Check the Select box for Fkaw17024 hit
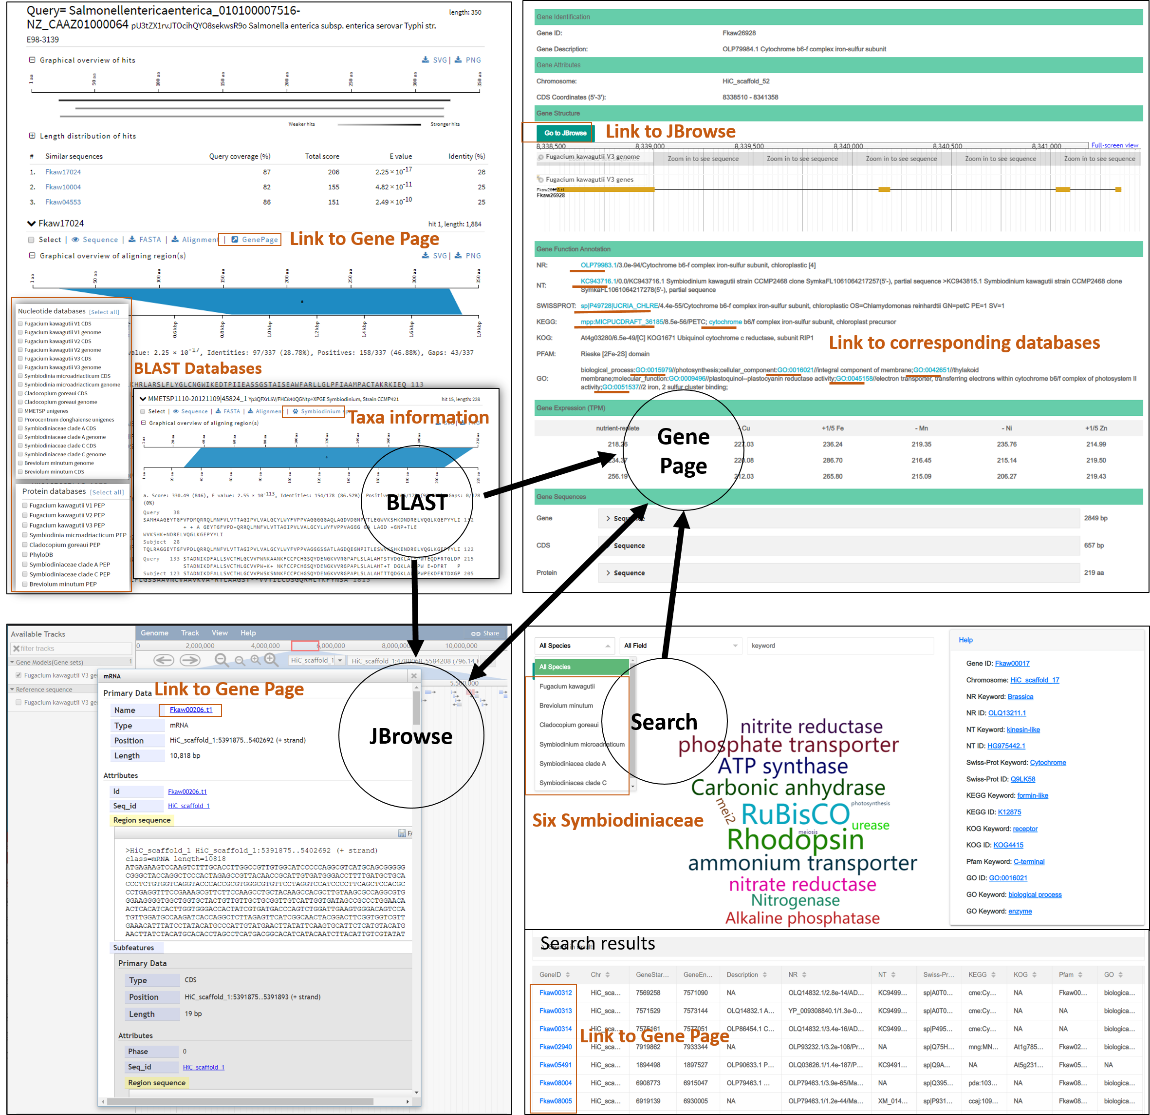 coord(31,240)
